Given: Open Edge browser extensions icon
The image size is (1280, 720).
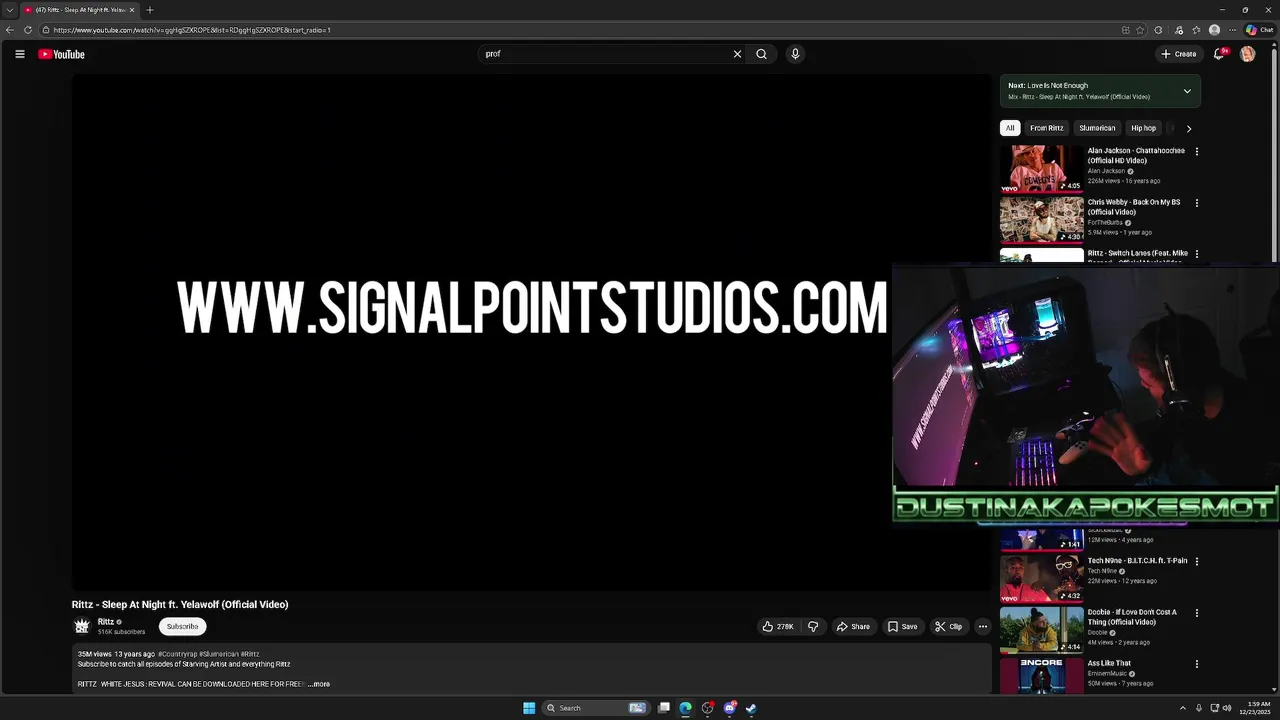Looking at the screenshot, I should [x=1158, y=30].
